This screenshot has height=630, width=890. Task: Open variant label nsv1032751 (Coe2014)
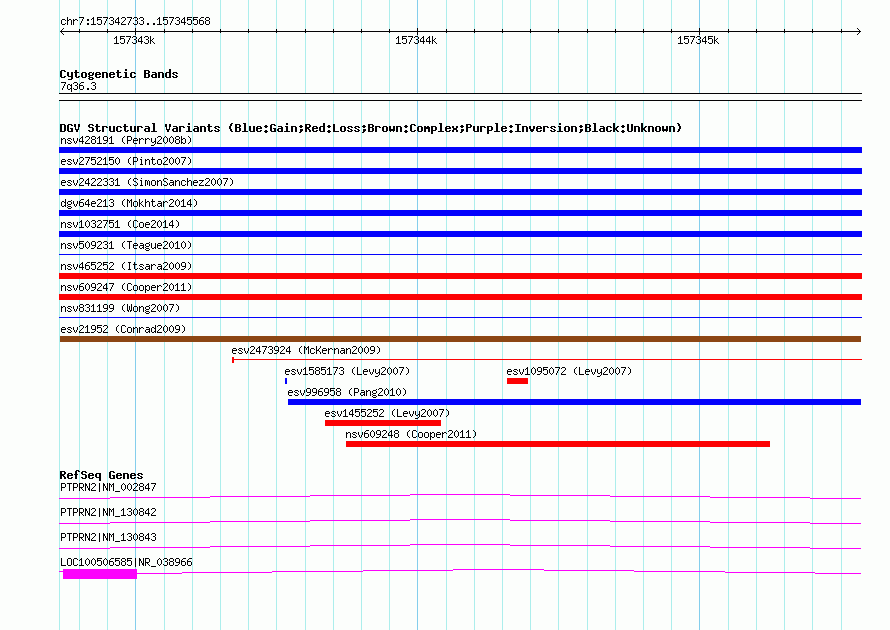(120, 224)
